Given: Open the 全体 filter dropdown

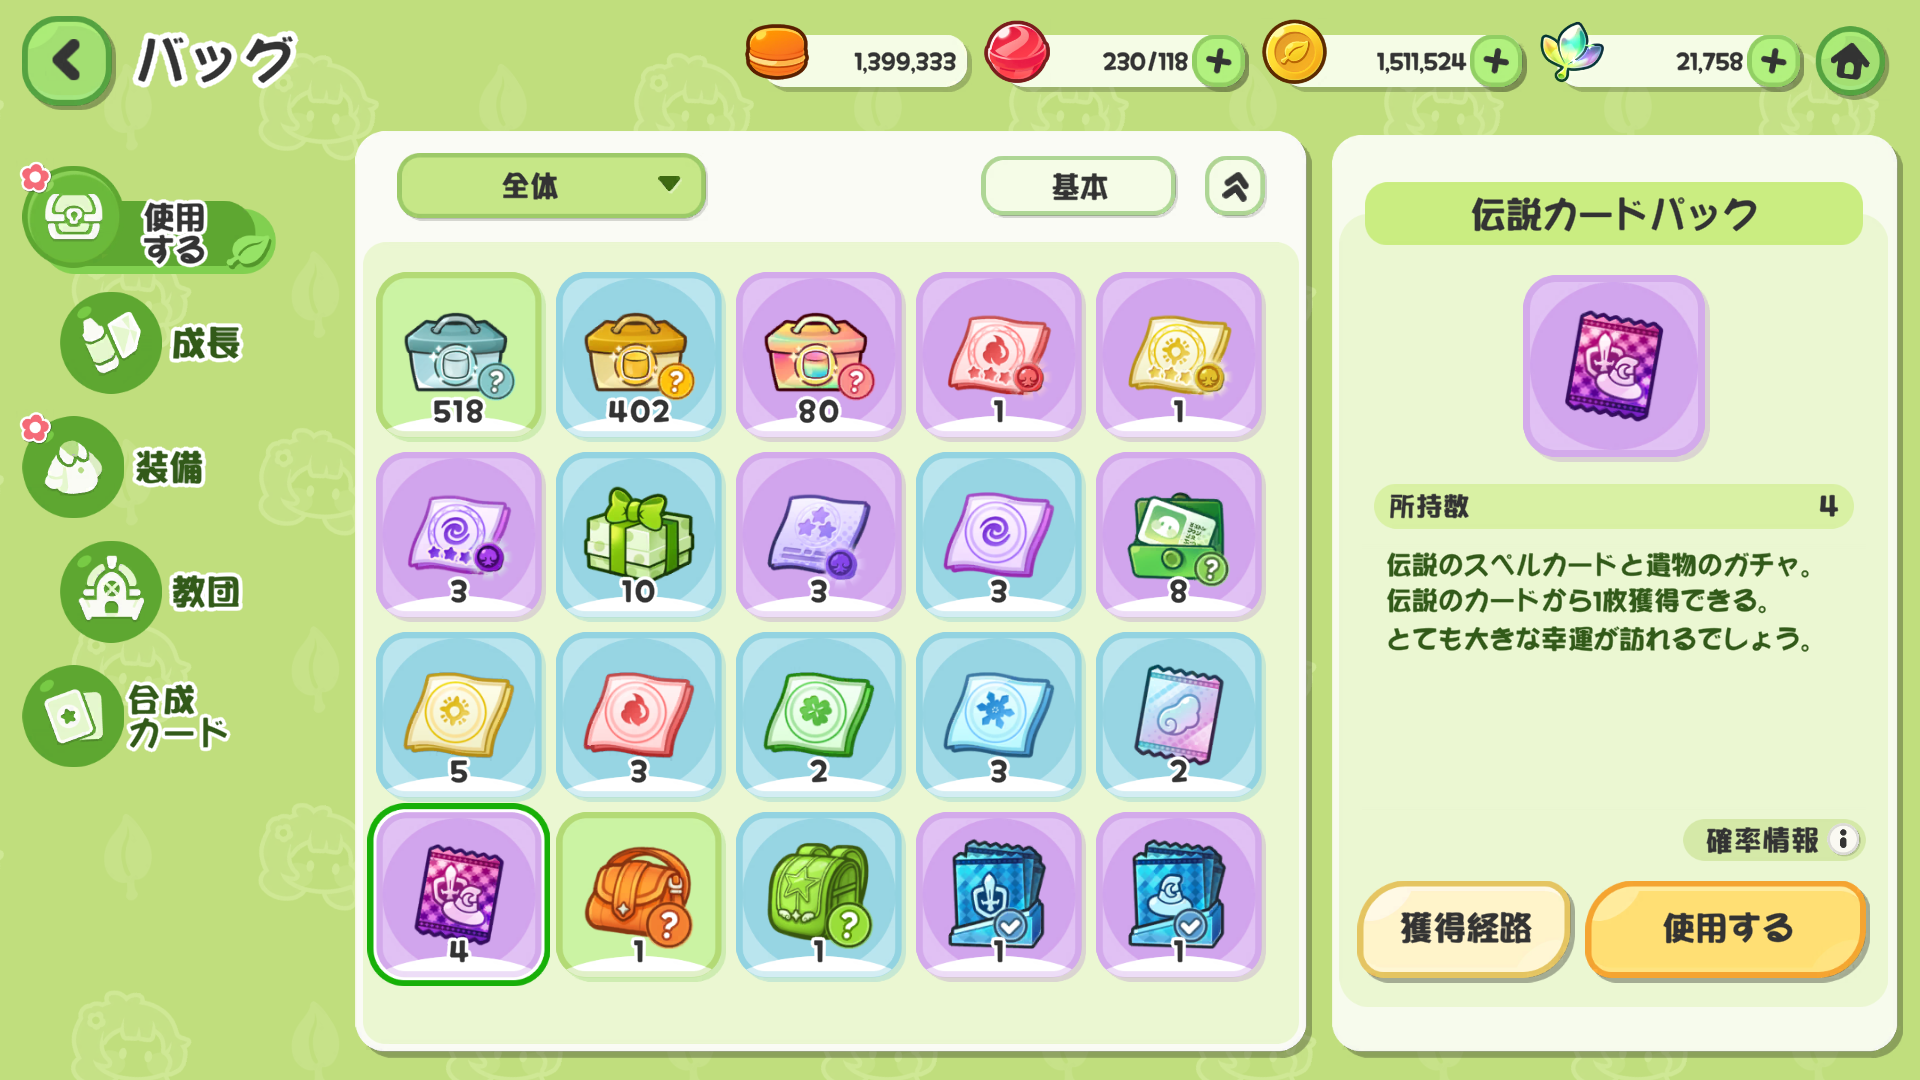Looking at the screenshot, I should (552, 185).
